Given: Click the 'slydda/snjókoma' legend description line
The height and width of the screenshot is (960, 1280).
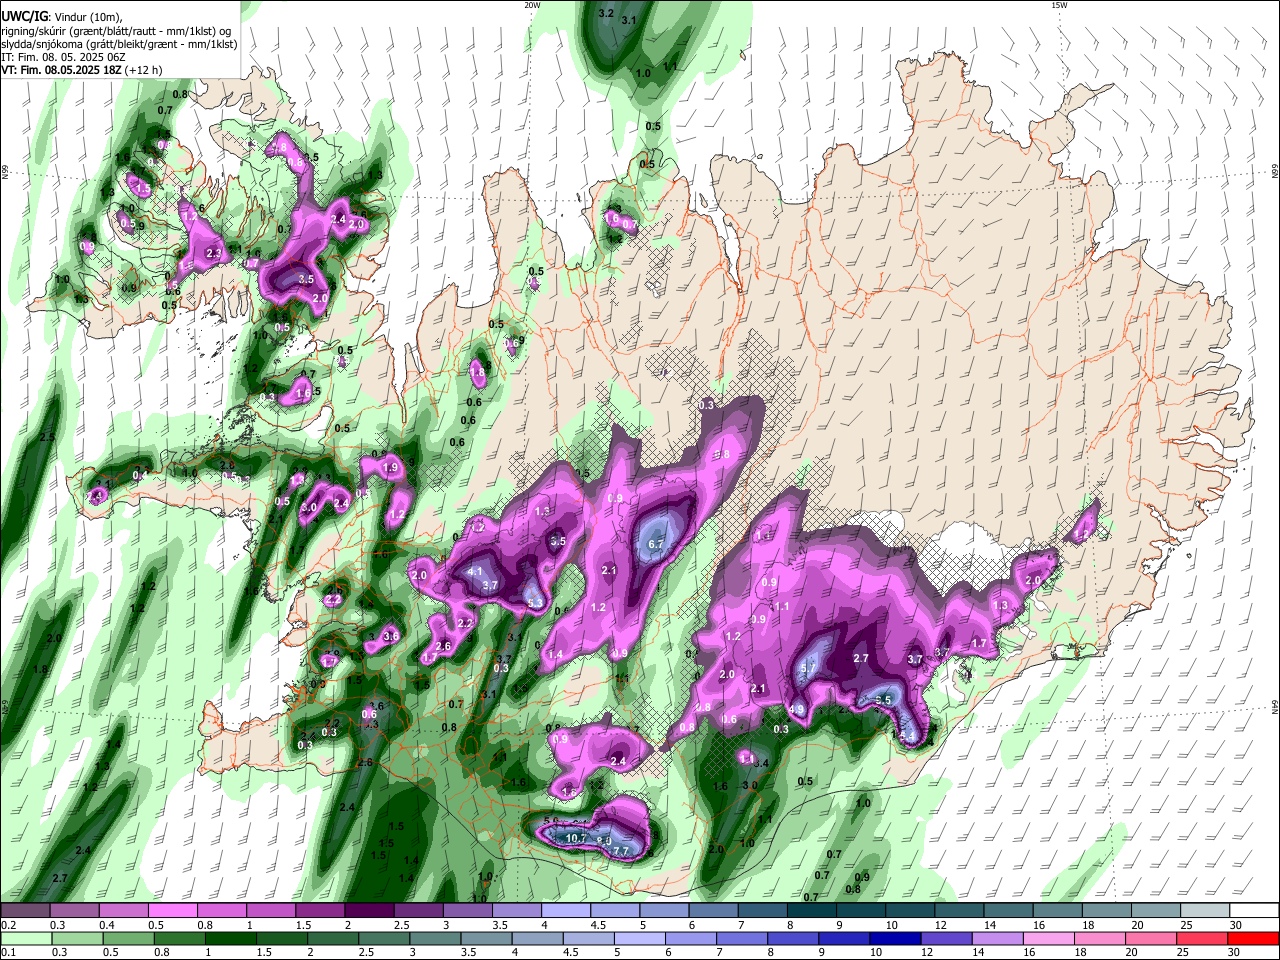Looking at the screenshot, I should 119,44.
